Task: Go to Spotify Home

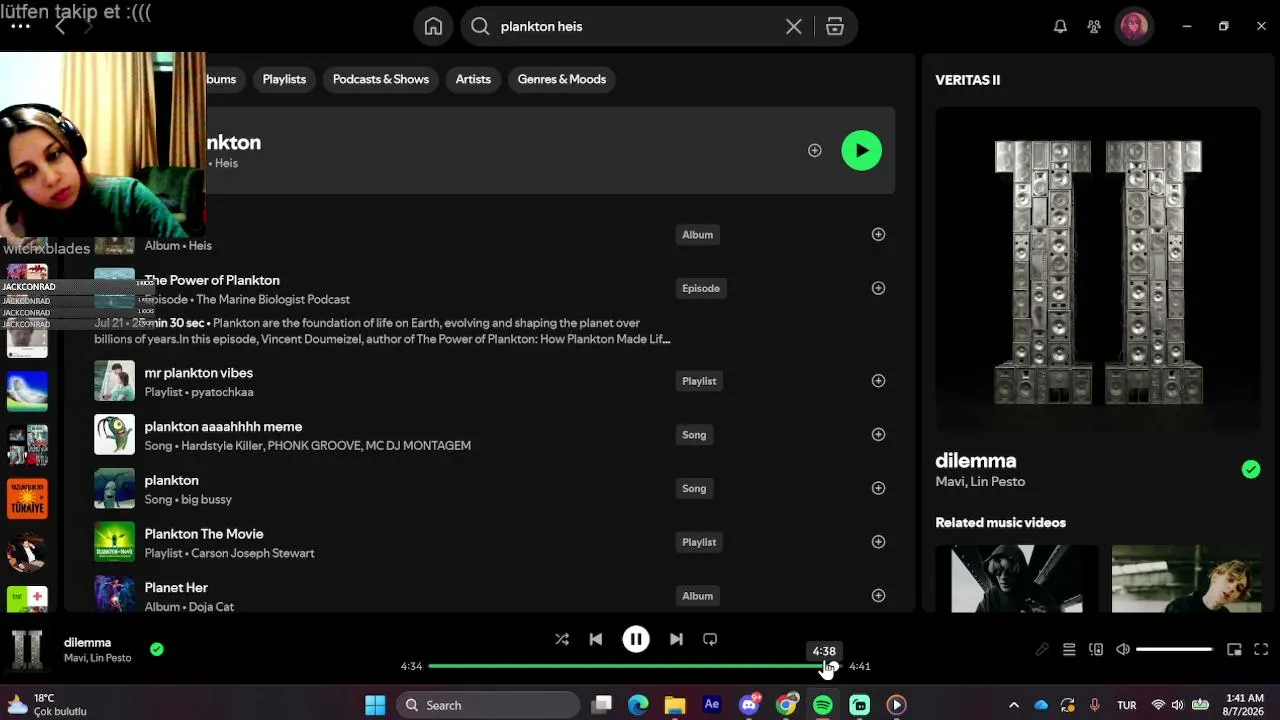Action: tap(433, 27)
